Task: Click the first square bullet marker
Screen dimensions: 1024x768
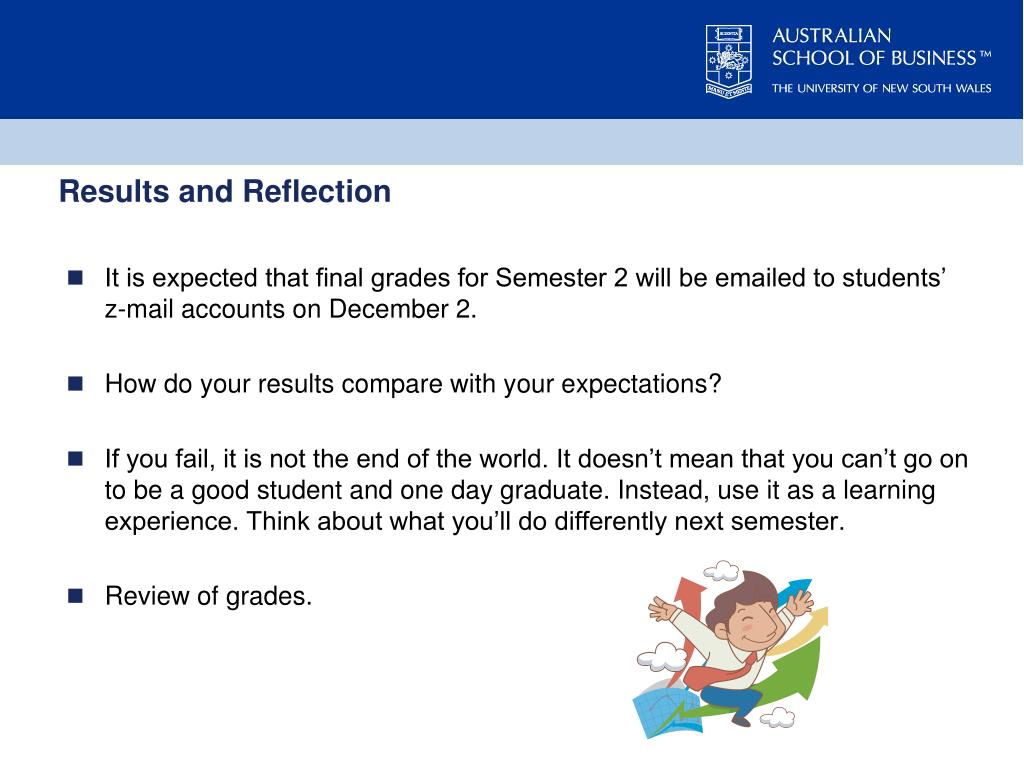Action: [x=75, y=278]
